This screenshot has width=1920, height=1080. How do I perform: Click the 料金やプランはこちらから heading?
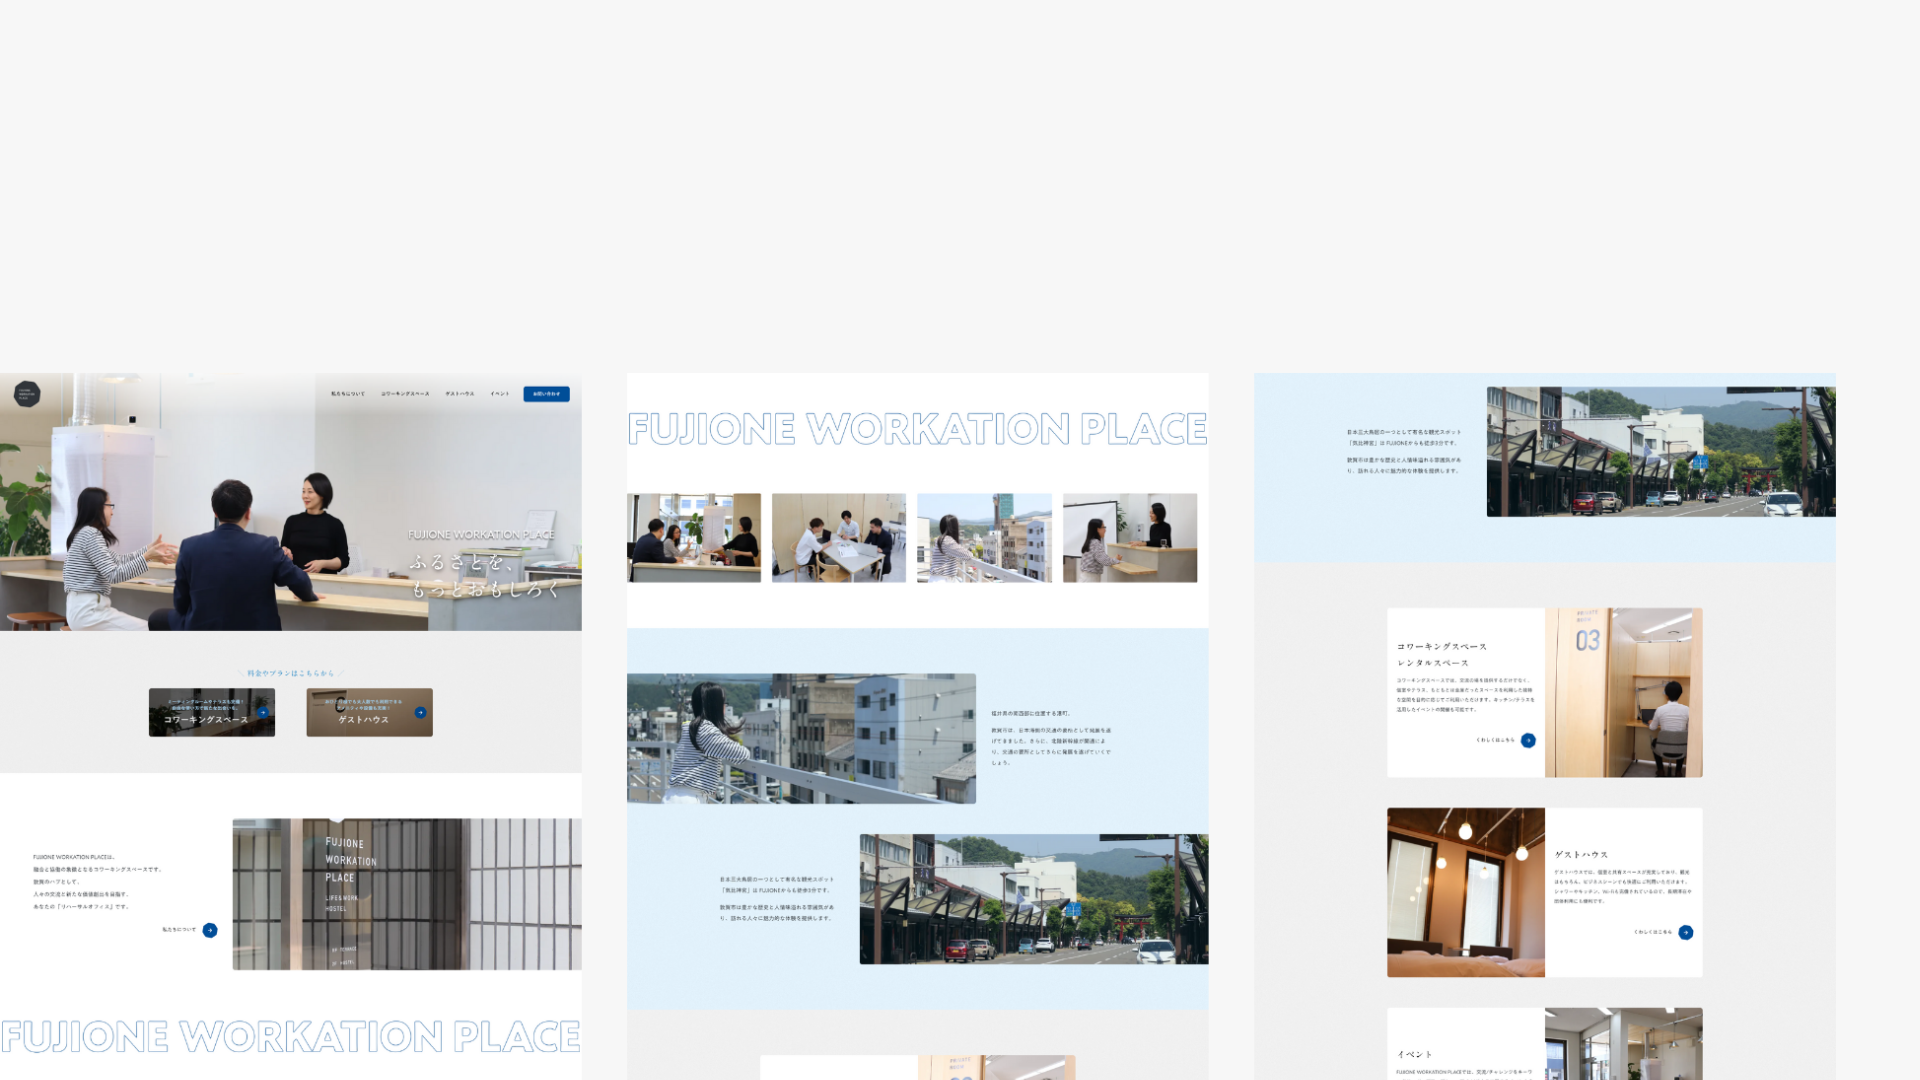pyautogui.click(x=291, y=673)
